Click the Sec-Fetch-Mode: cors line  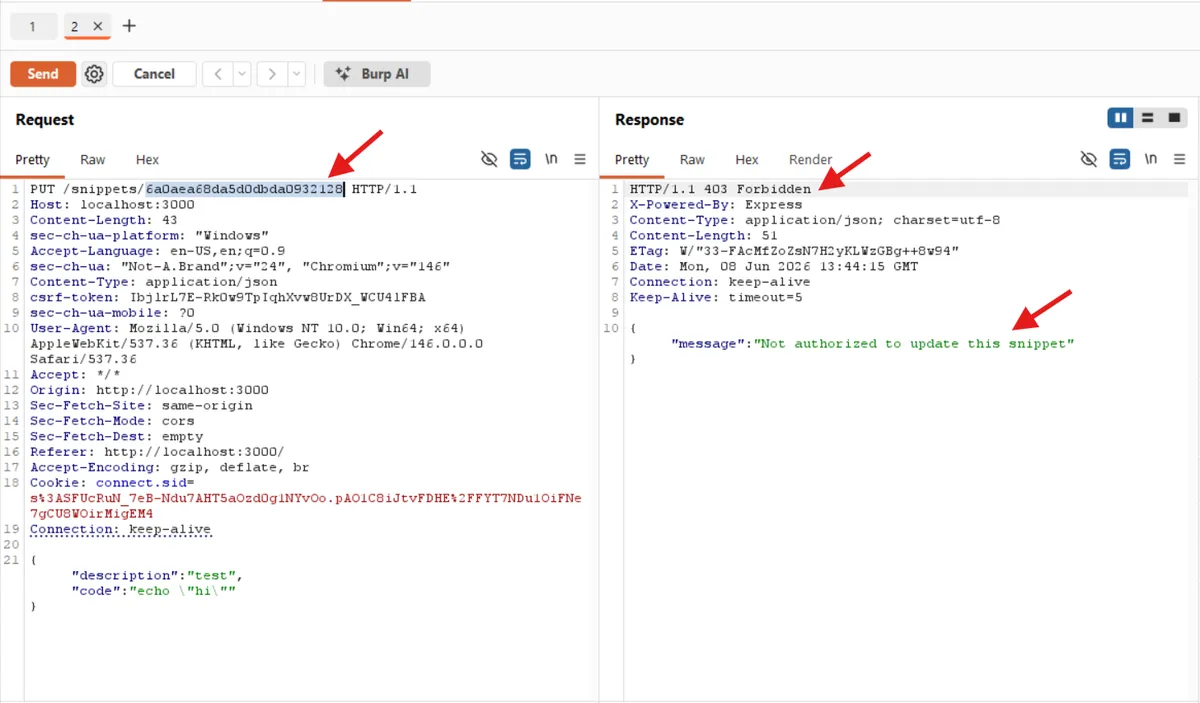pyautogui.click(x=112, y=421)
